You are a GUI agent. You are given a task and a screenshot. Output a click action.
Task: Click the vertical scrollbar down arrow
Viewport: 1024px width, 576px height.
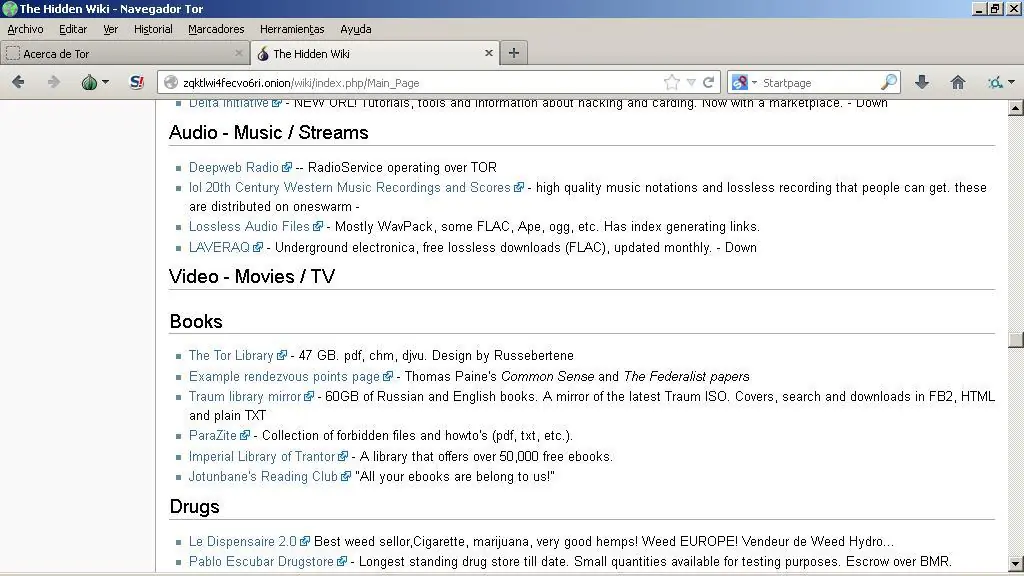pyautogui.click(x=1016, y=564)
